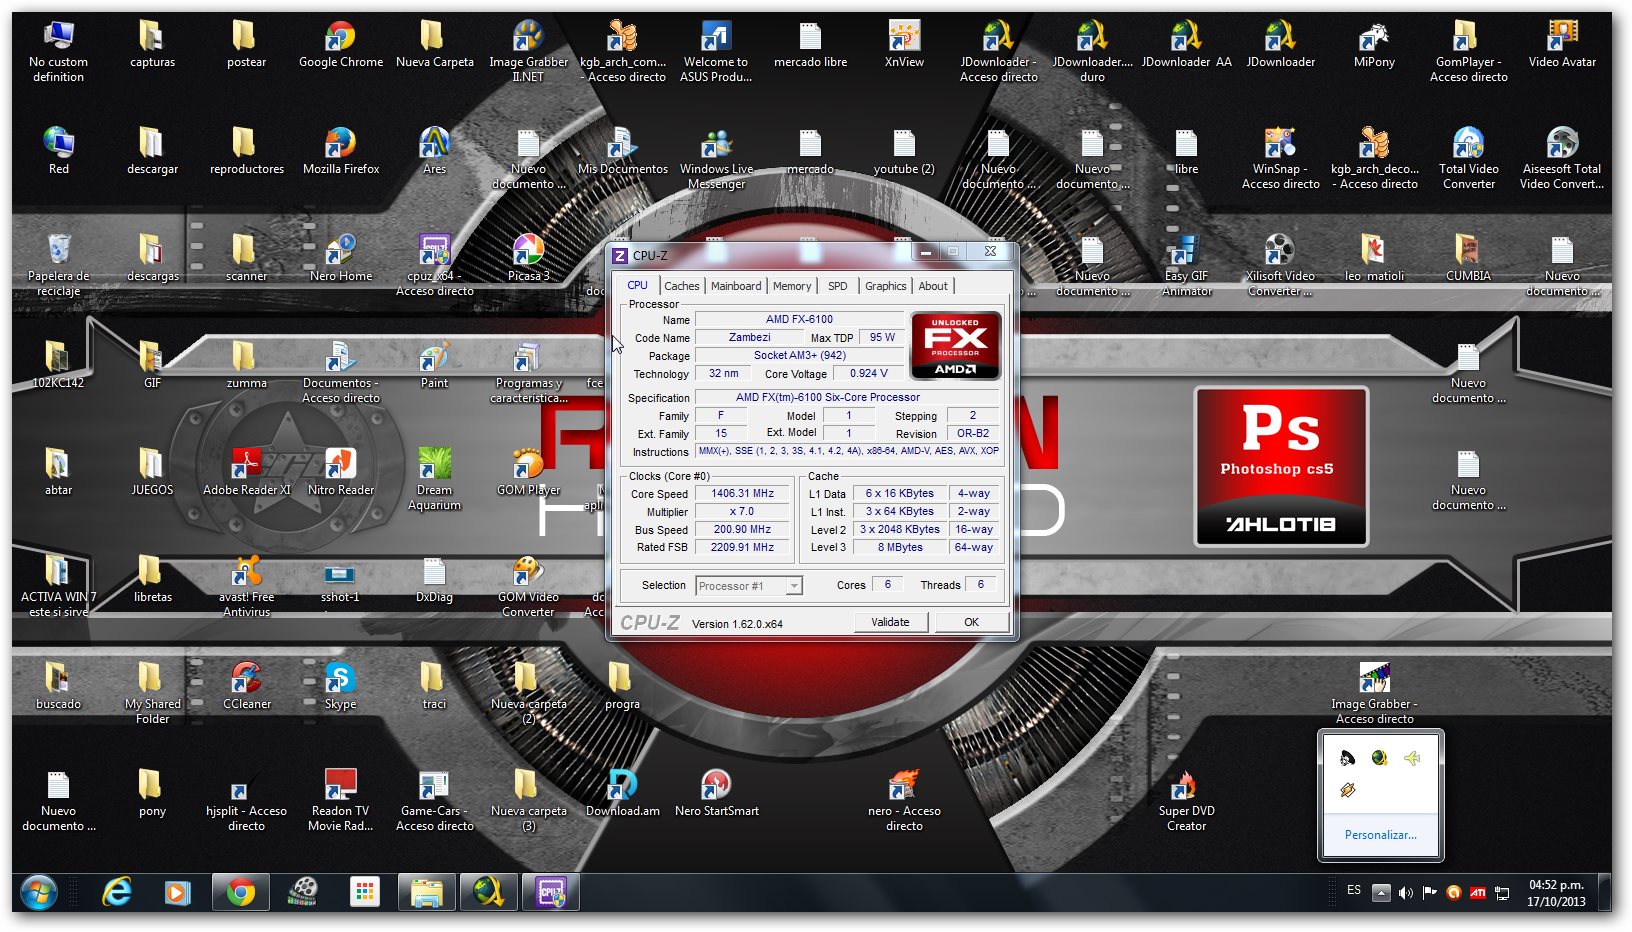Click the AMD FX processor logo
Image resolution: width=1632 pixels, height=932 pixels.
pyautogui.click(x=956, y=346)
